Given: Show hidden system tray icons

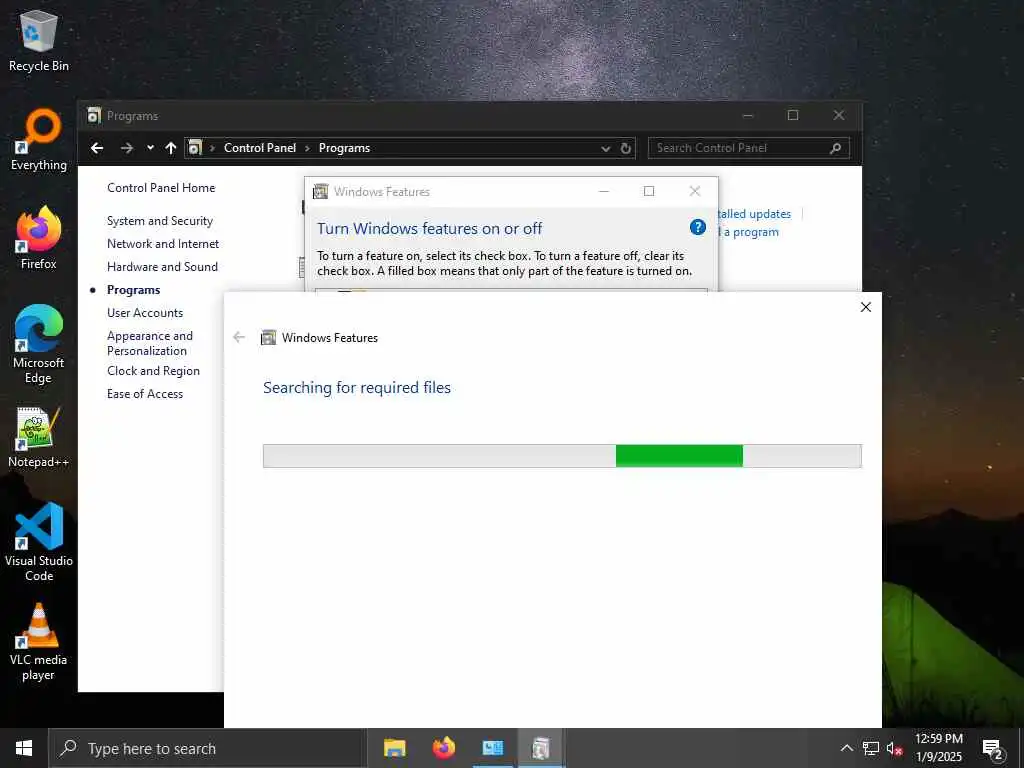Looking at the screenshot, I should click(846, 748).
